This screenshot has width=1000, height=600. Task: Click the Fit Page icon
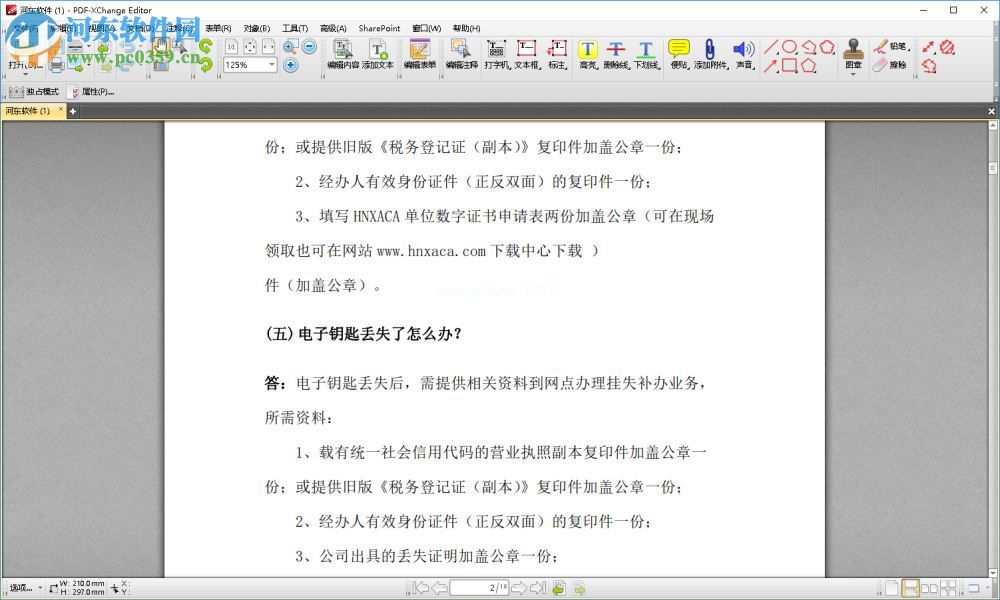coord(250,47)
